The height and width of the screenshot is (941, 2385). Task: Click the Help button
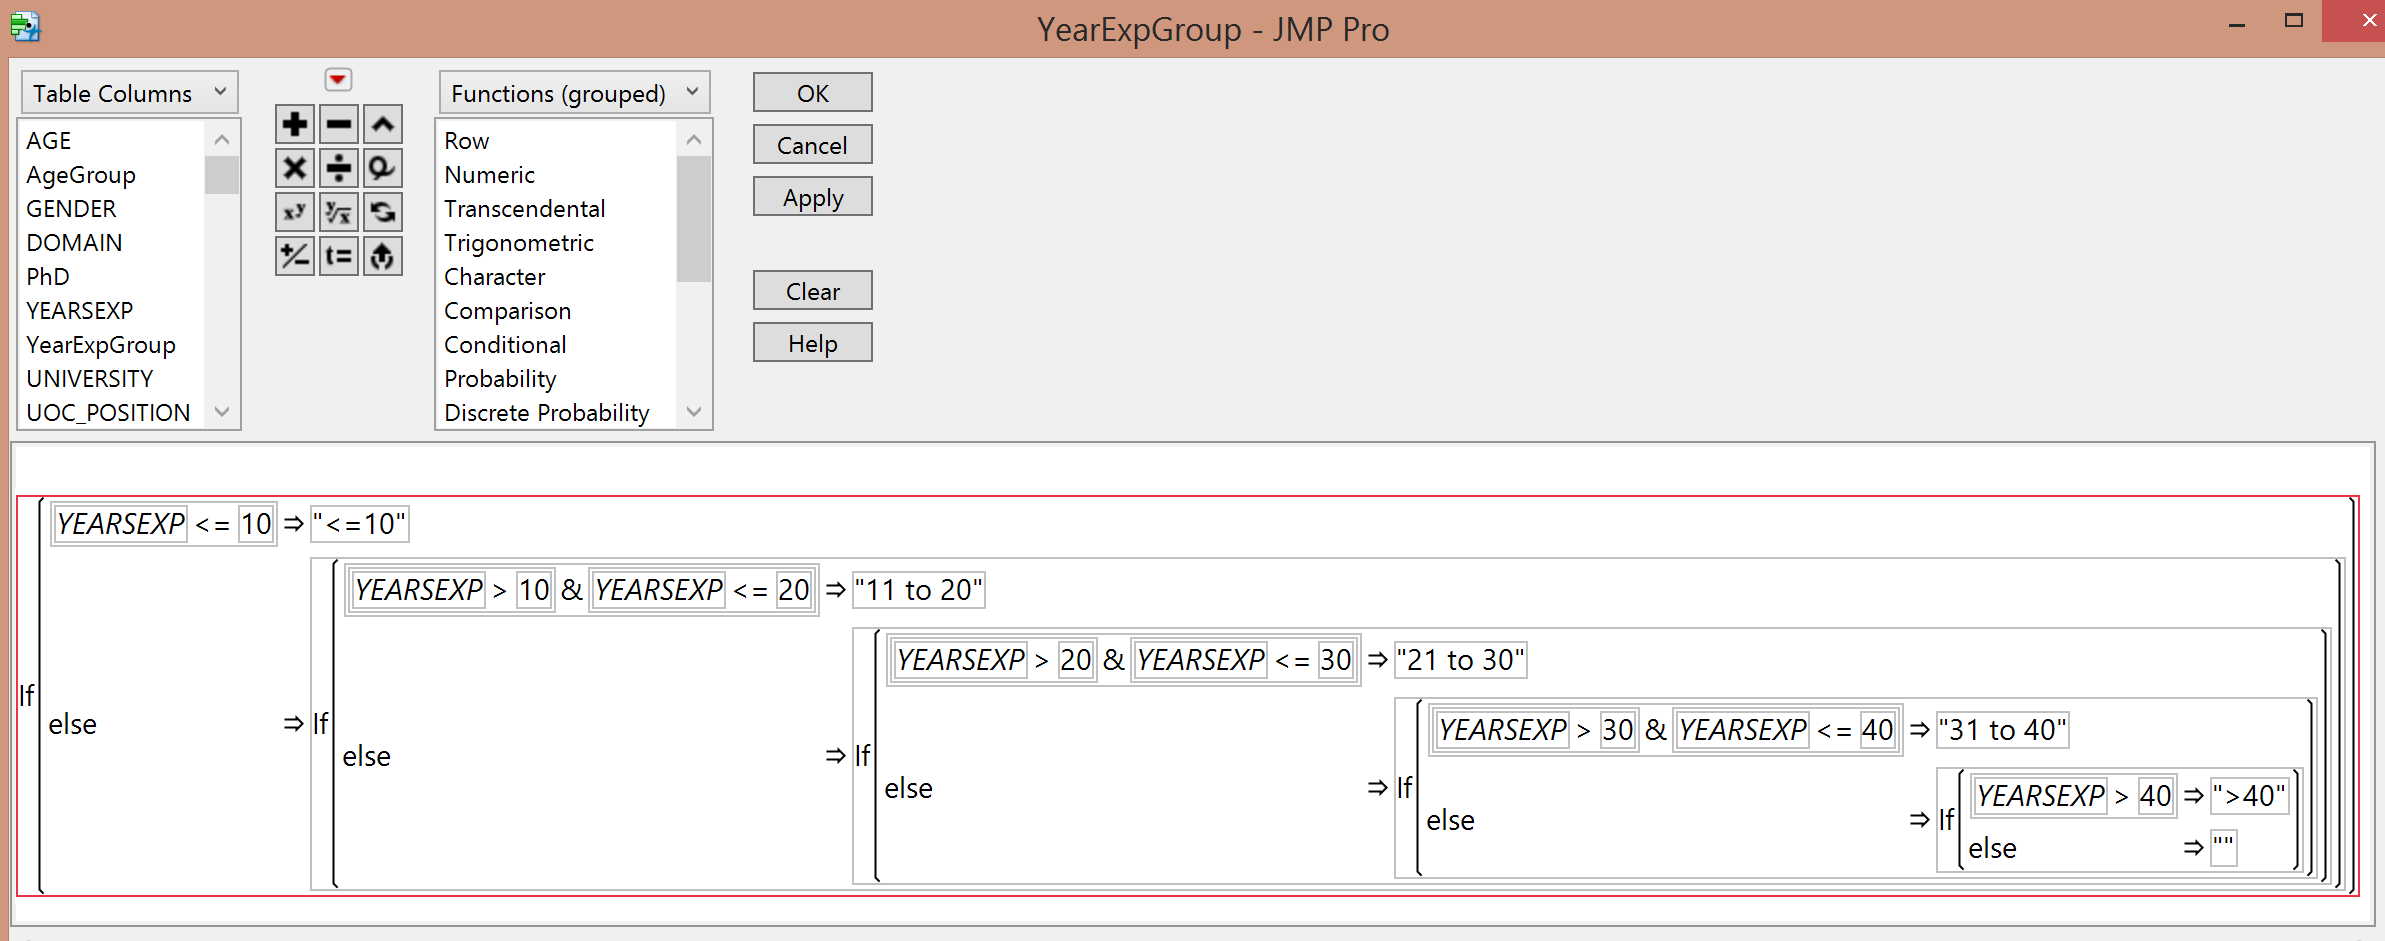(x=813, y=343)
